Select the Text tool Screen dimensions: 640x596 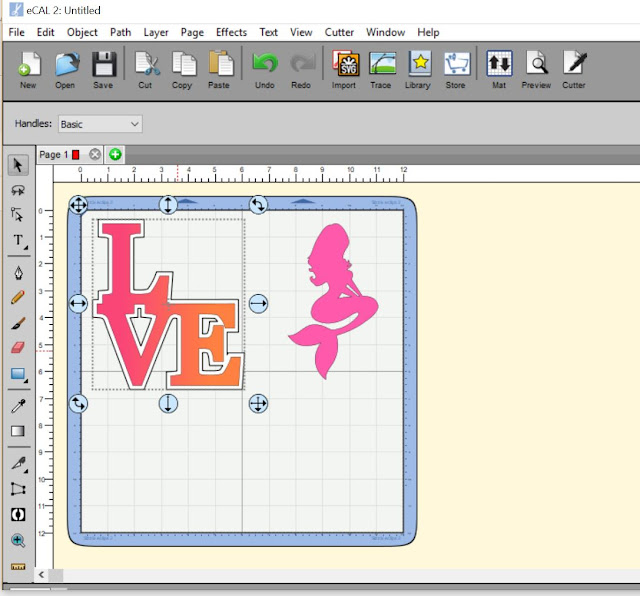(17, 241)
